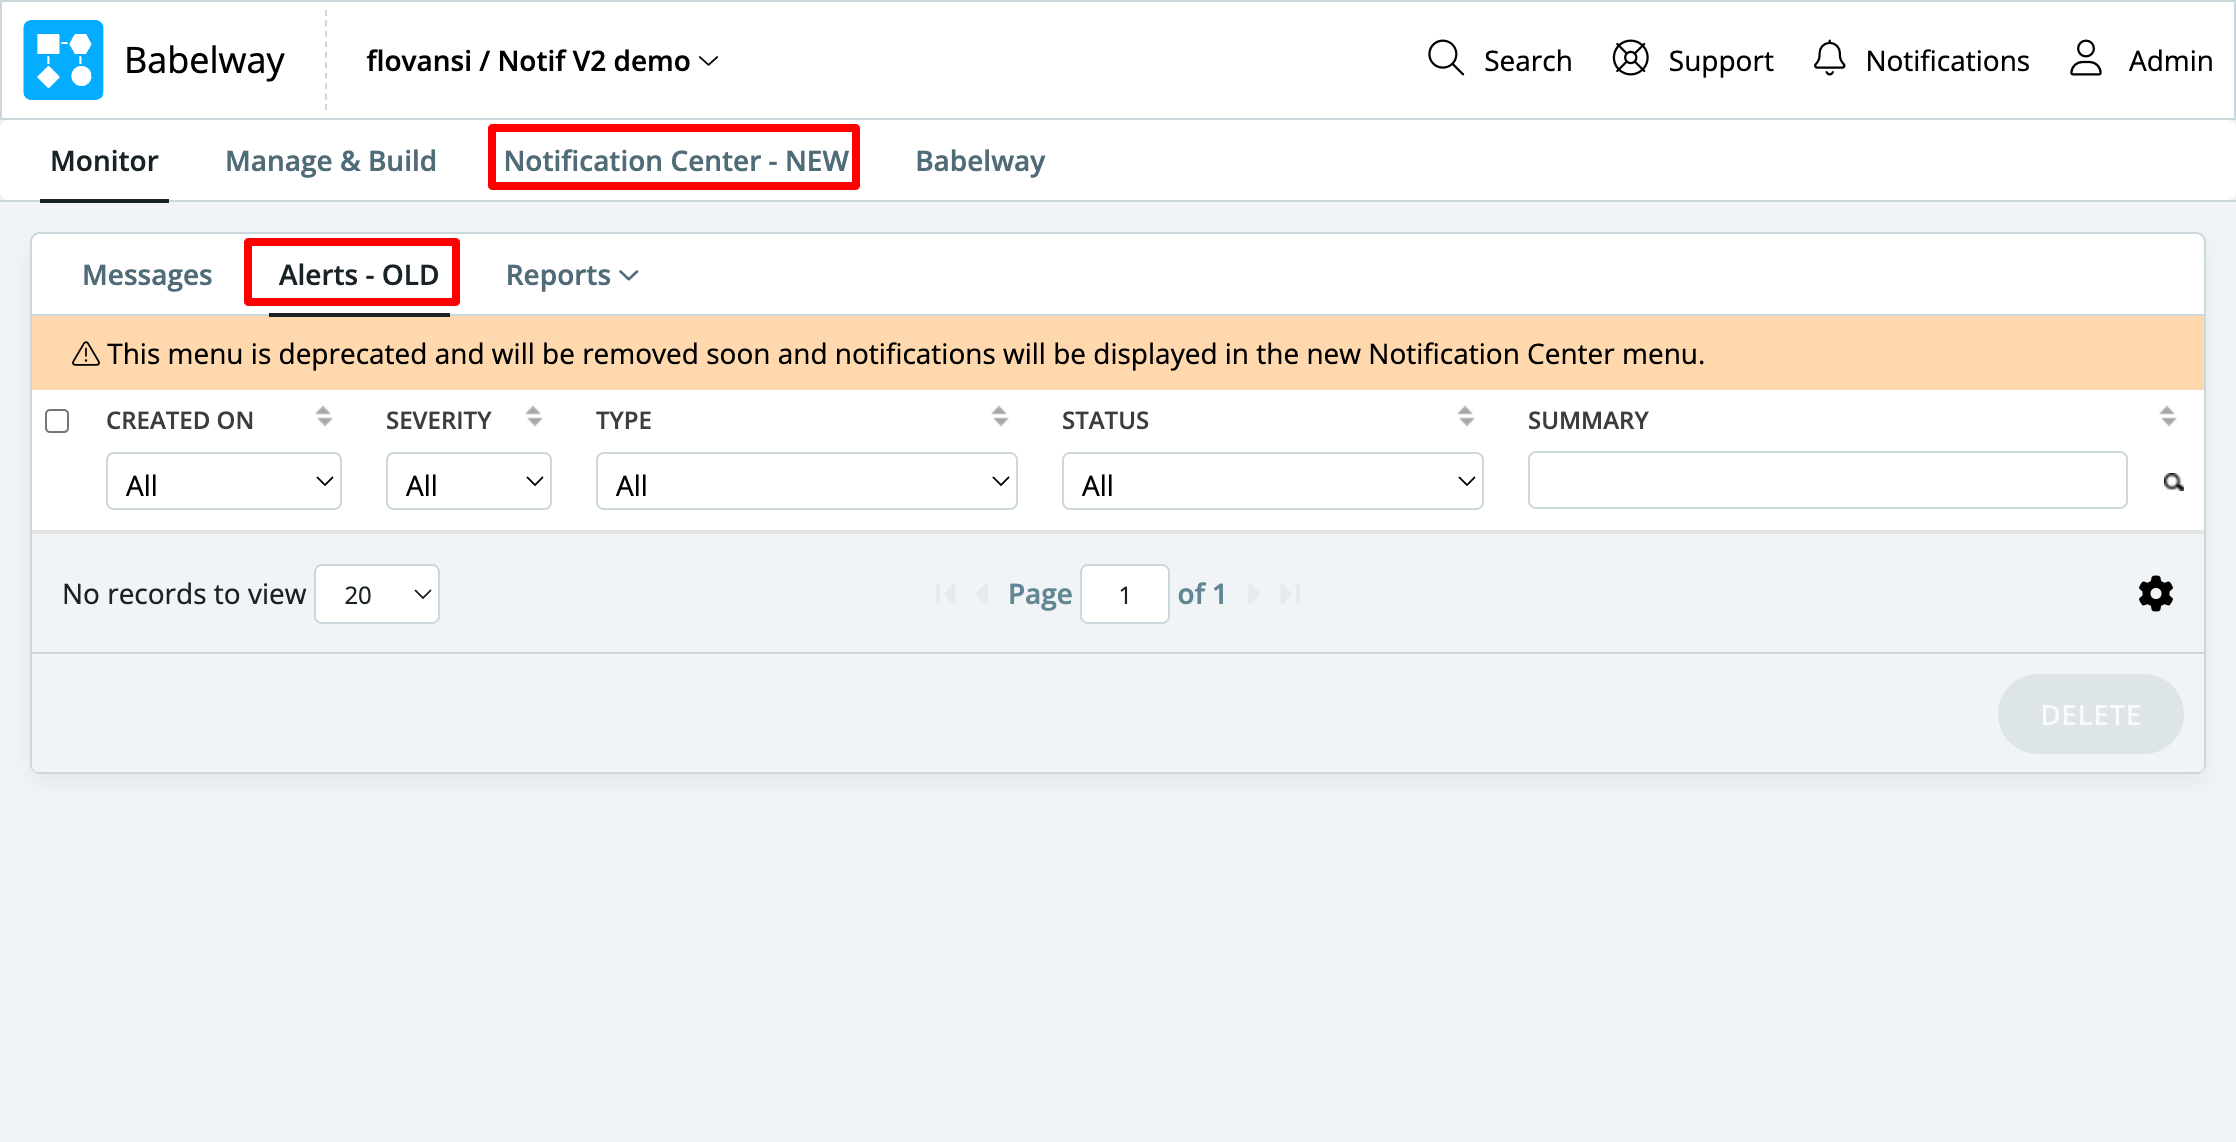The height and width of the screenshot is (1142, 2236).
Task: Open the Created On filter dropdown
Action: click(224, 482)
